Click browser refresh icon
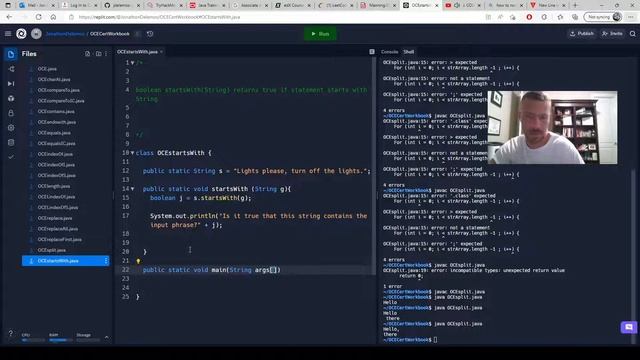The height and width of the screenshot is (360, 640). [38, 17]
